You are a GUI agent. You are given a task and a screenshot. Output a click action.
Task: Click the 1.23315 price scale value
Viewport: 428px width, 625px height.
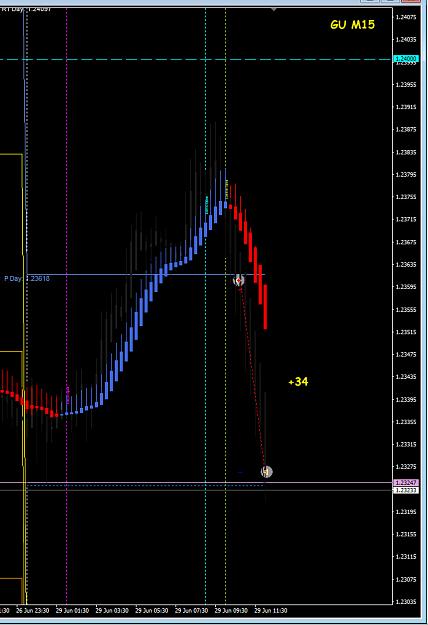(x=406, y=444)
